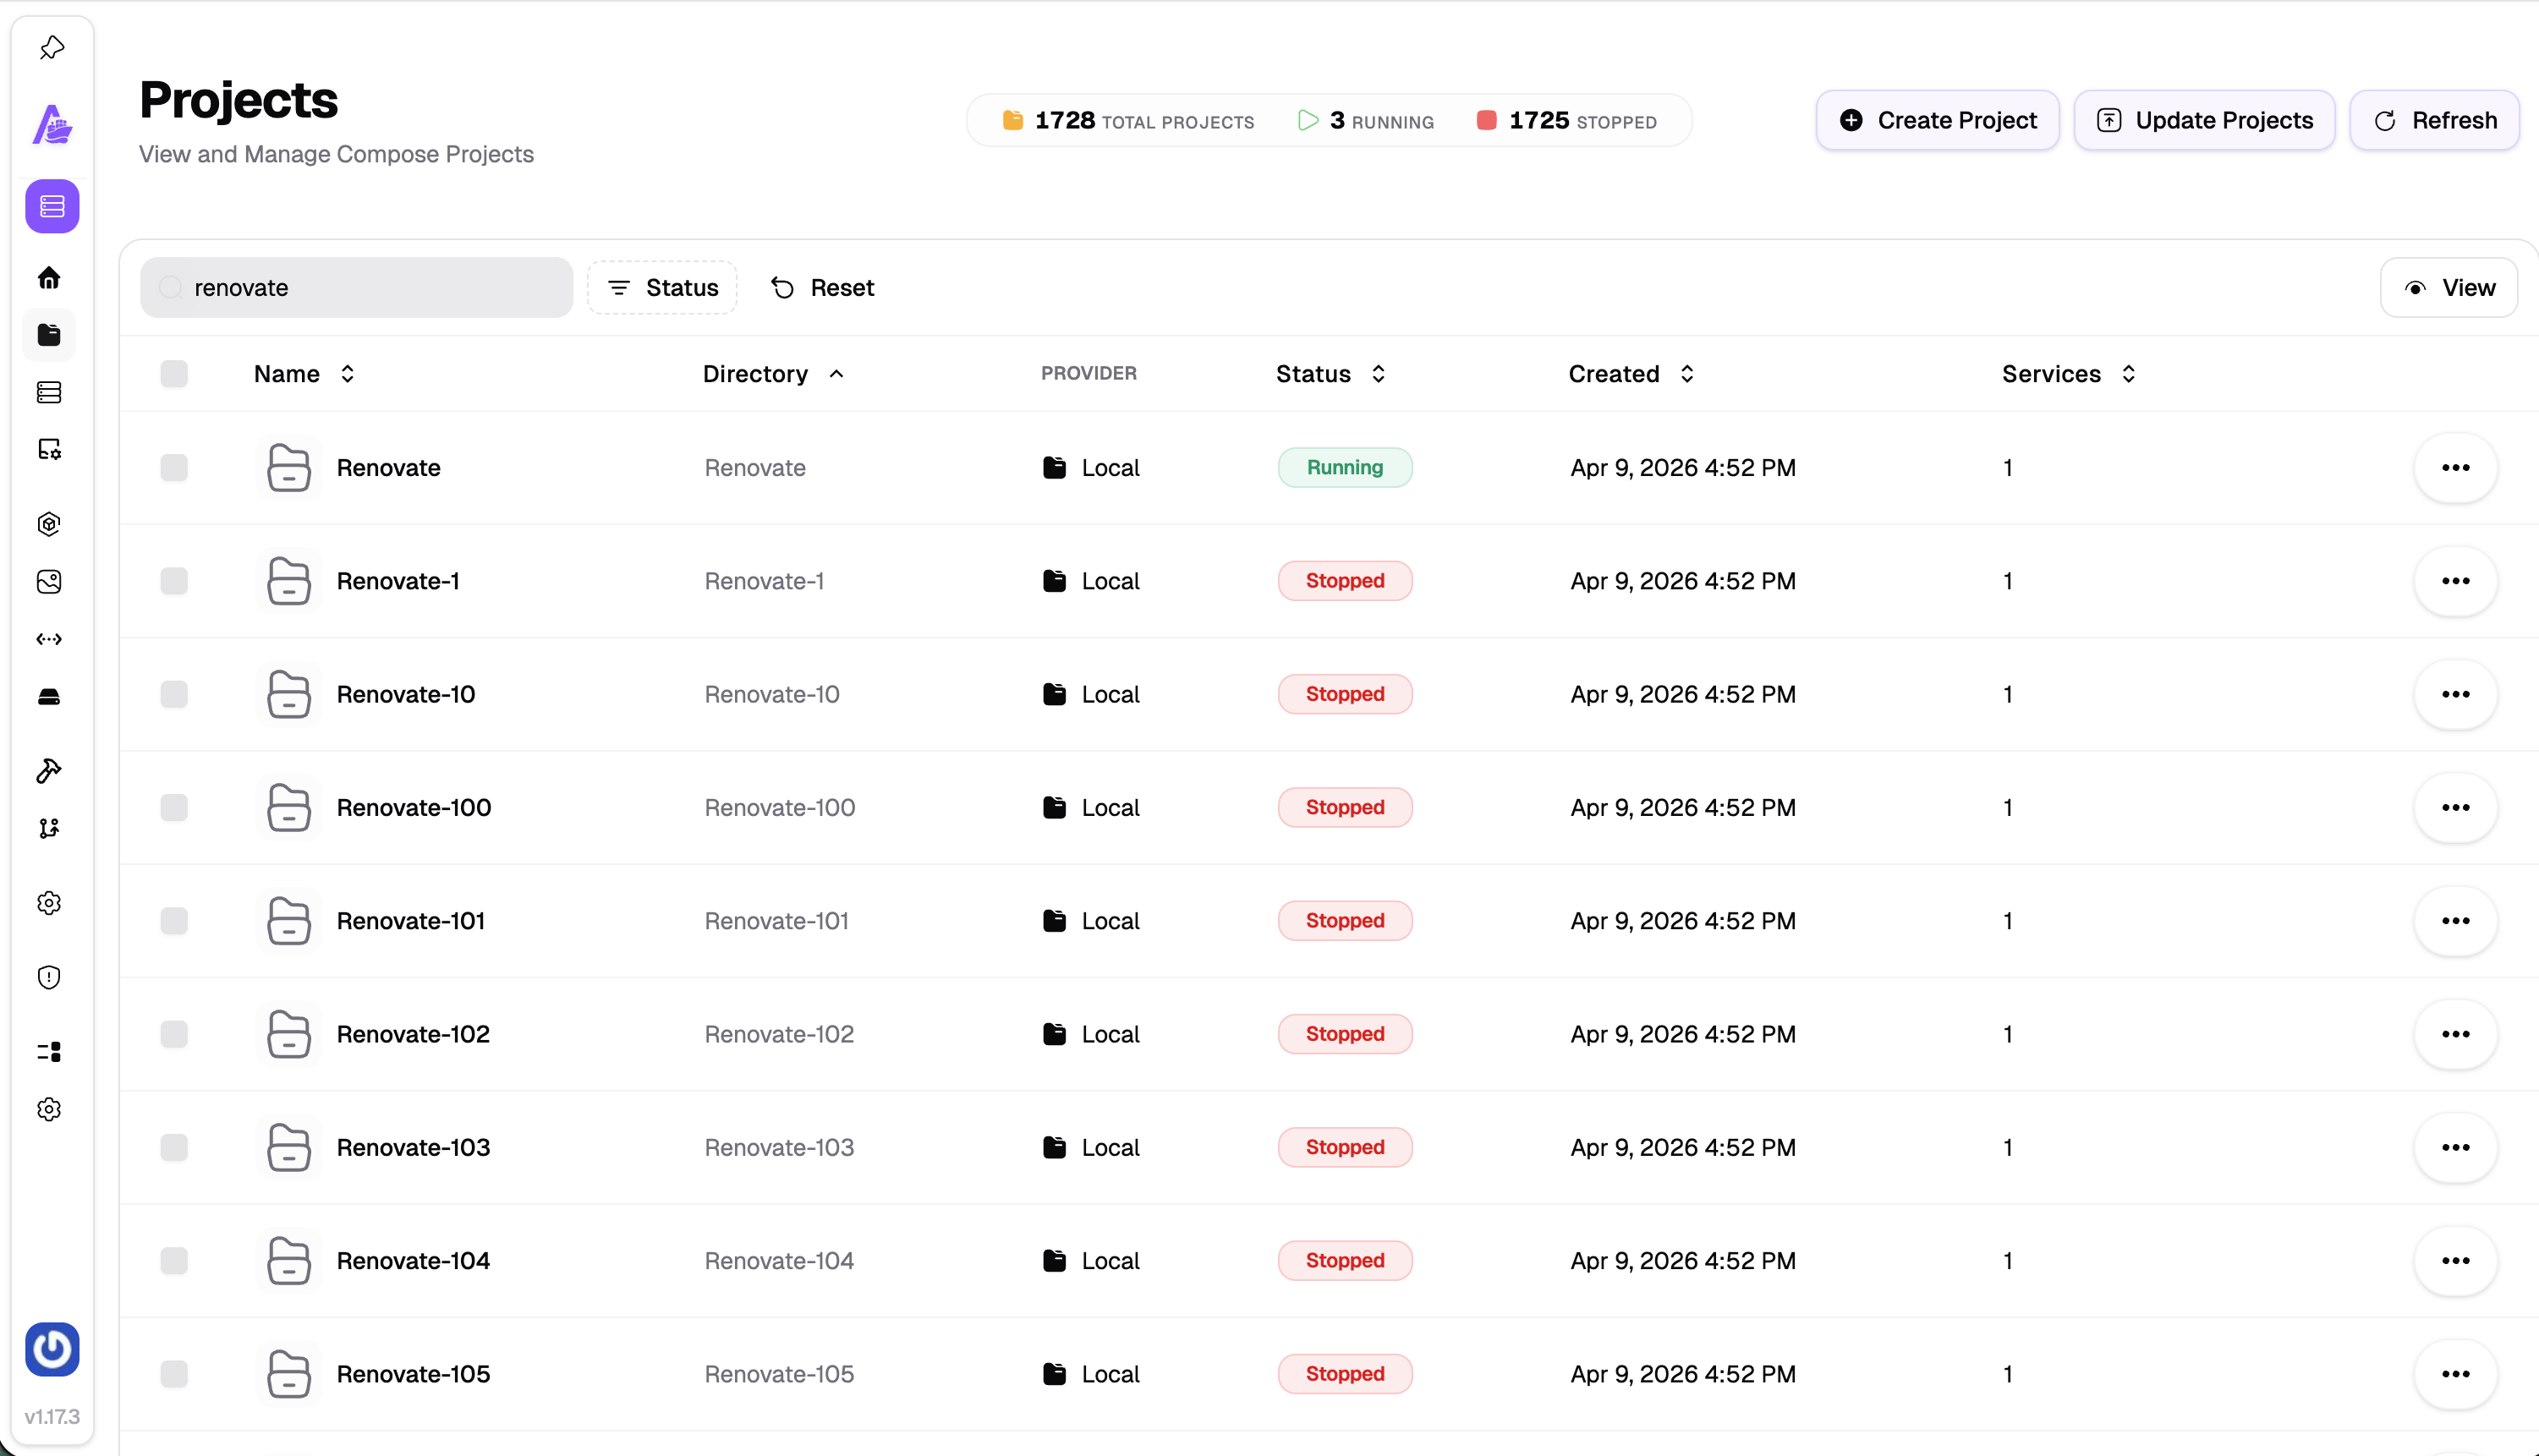The image size is (2539, 1456).
Task: Click the power button at sidebar bottom
Action: click(x=51, y=1349)
